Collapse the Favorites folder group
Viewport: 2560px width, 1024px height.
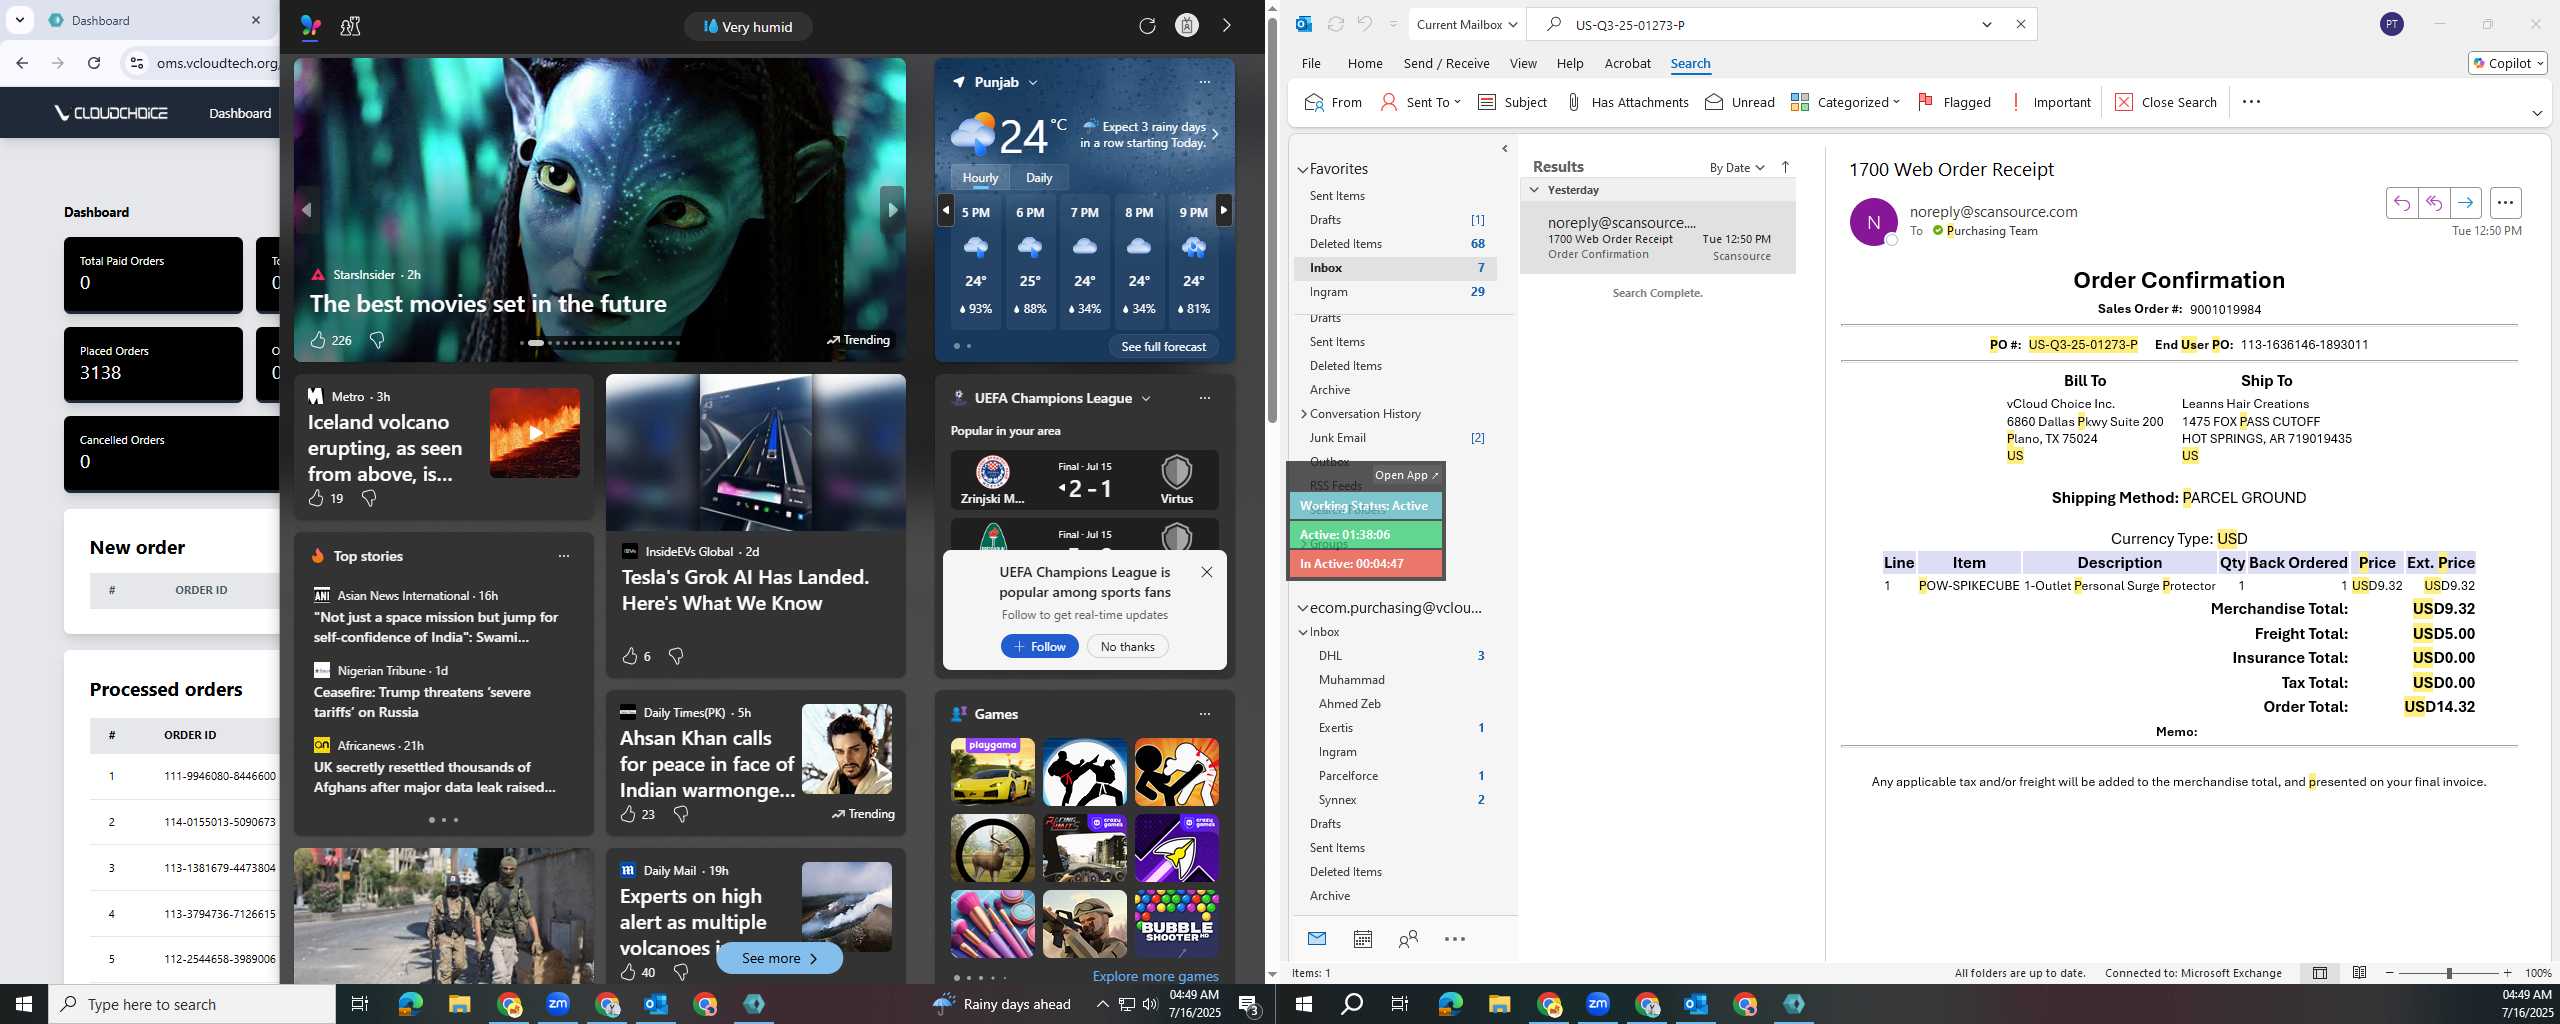point(1303,170)
